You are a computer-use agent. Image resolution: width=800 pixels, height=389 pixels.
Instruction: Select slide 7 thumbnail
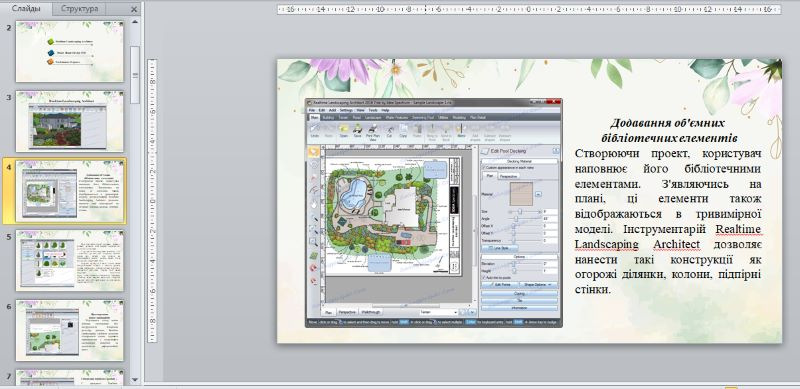pyautogui.click(x=70, y=377)
